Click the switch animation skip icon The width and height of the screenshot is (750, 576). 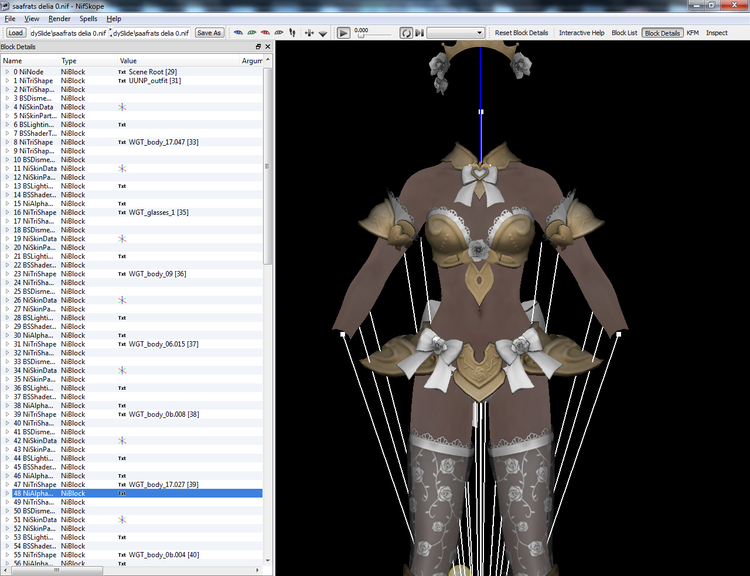pyautogui.click(x=419, y=33)
